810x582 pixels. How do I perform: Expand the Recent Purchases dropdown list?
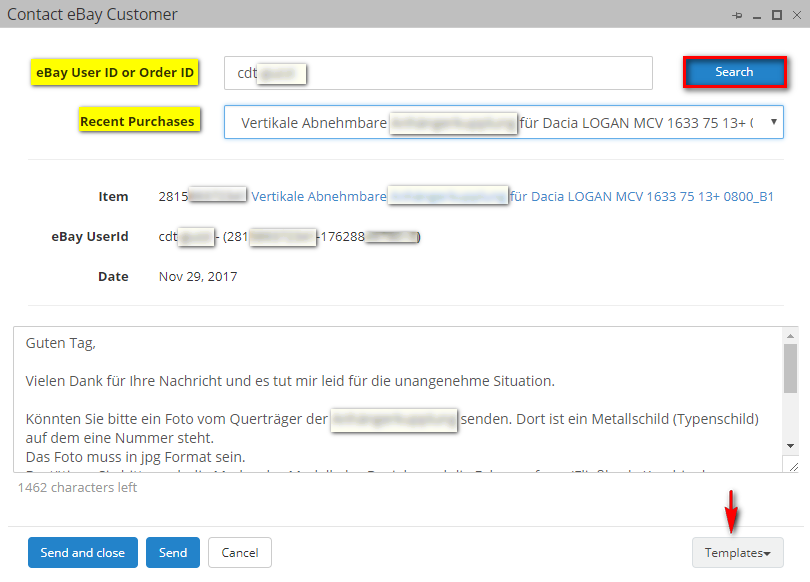point(503,122)
